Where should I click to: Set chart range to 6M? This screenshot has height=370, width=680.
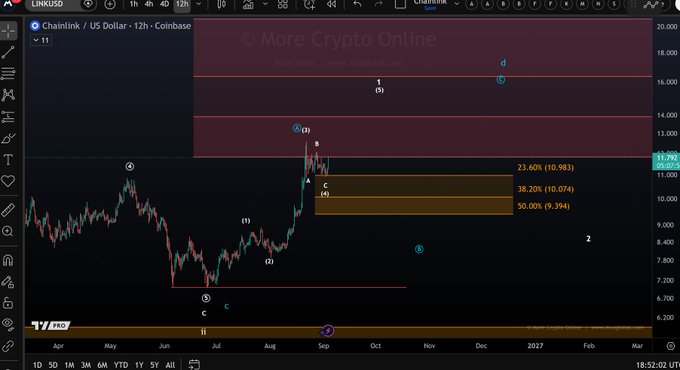pyautogui.click(x=102, y=365)
